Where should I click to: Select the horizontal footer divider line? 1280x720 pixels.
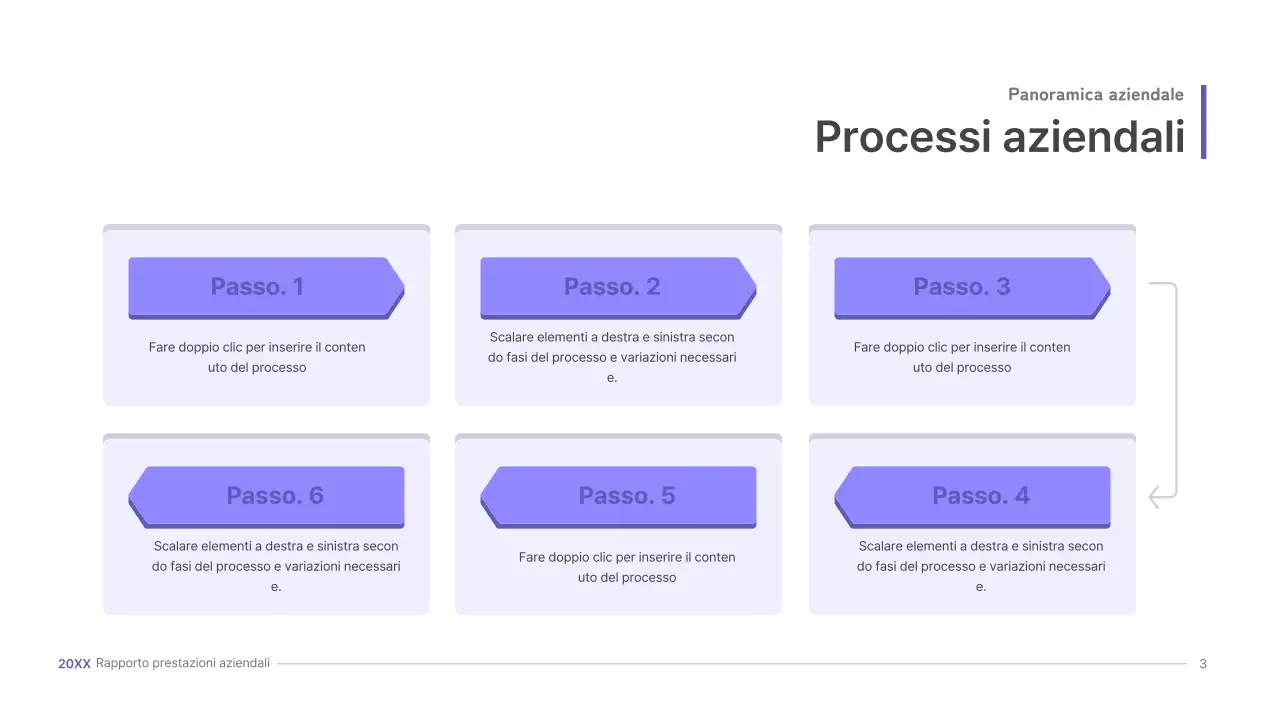click(x=730, y=664)
